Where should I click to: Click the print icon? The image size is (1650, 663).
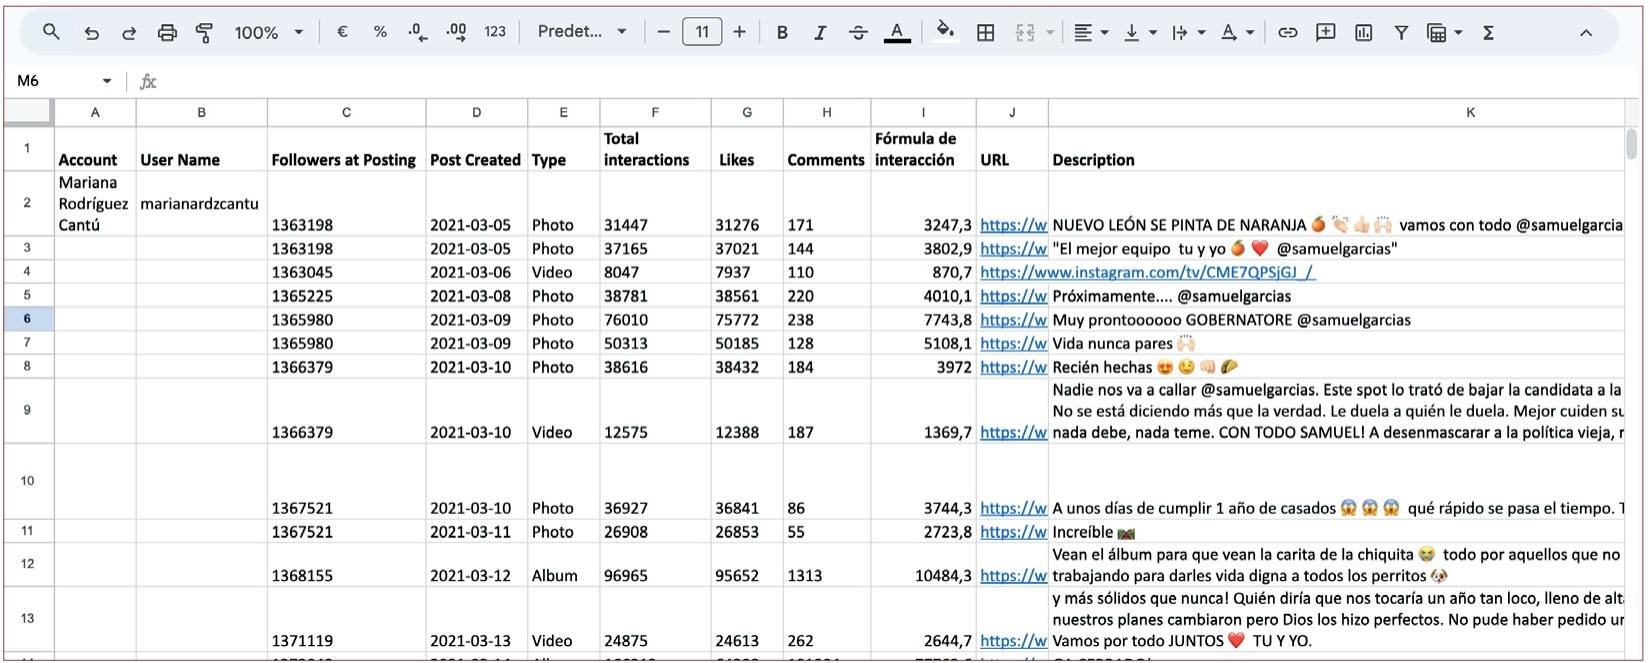coord(167,32)
